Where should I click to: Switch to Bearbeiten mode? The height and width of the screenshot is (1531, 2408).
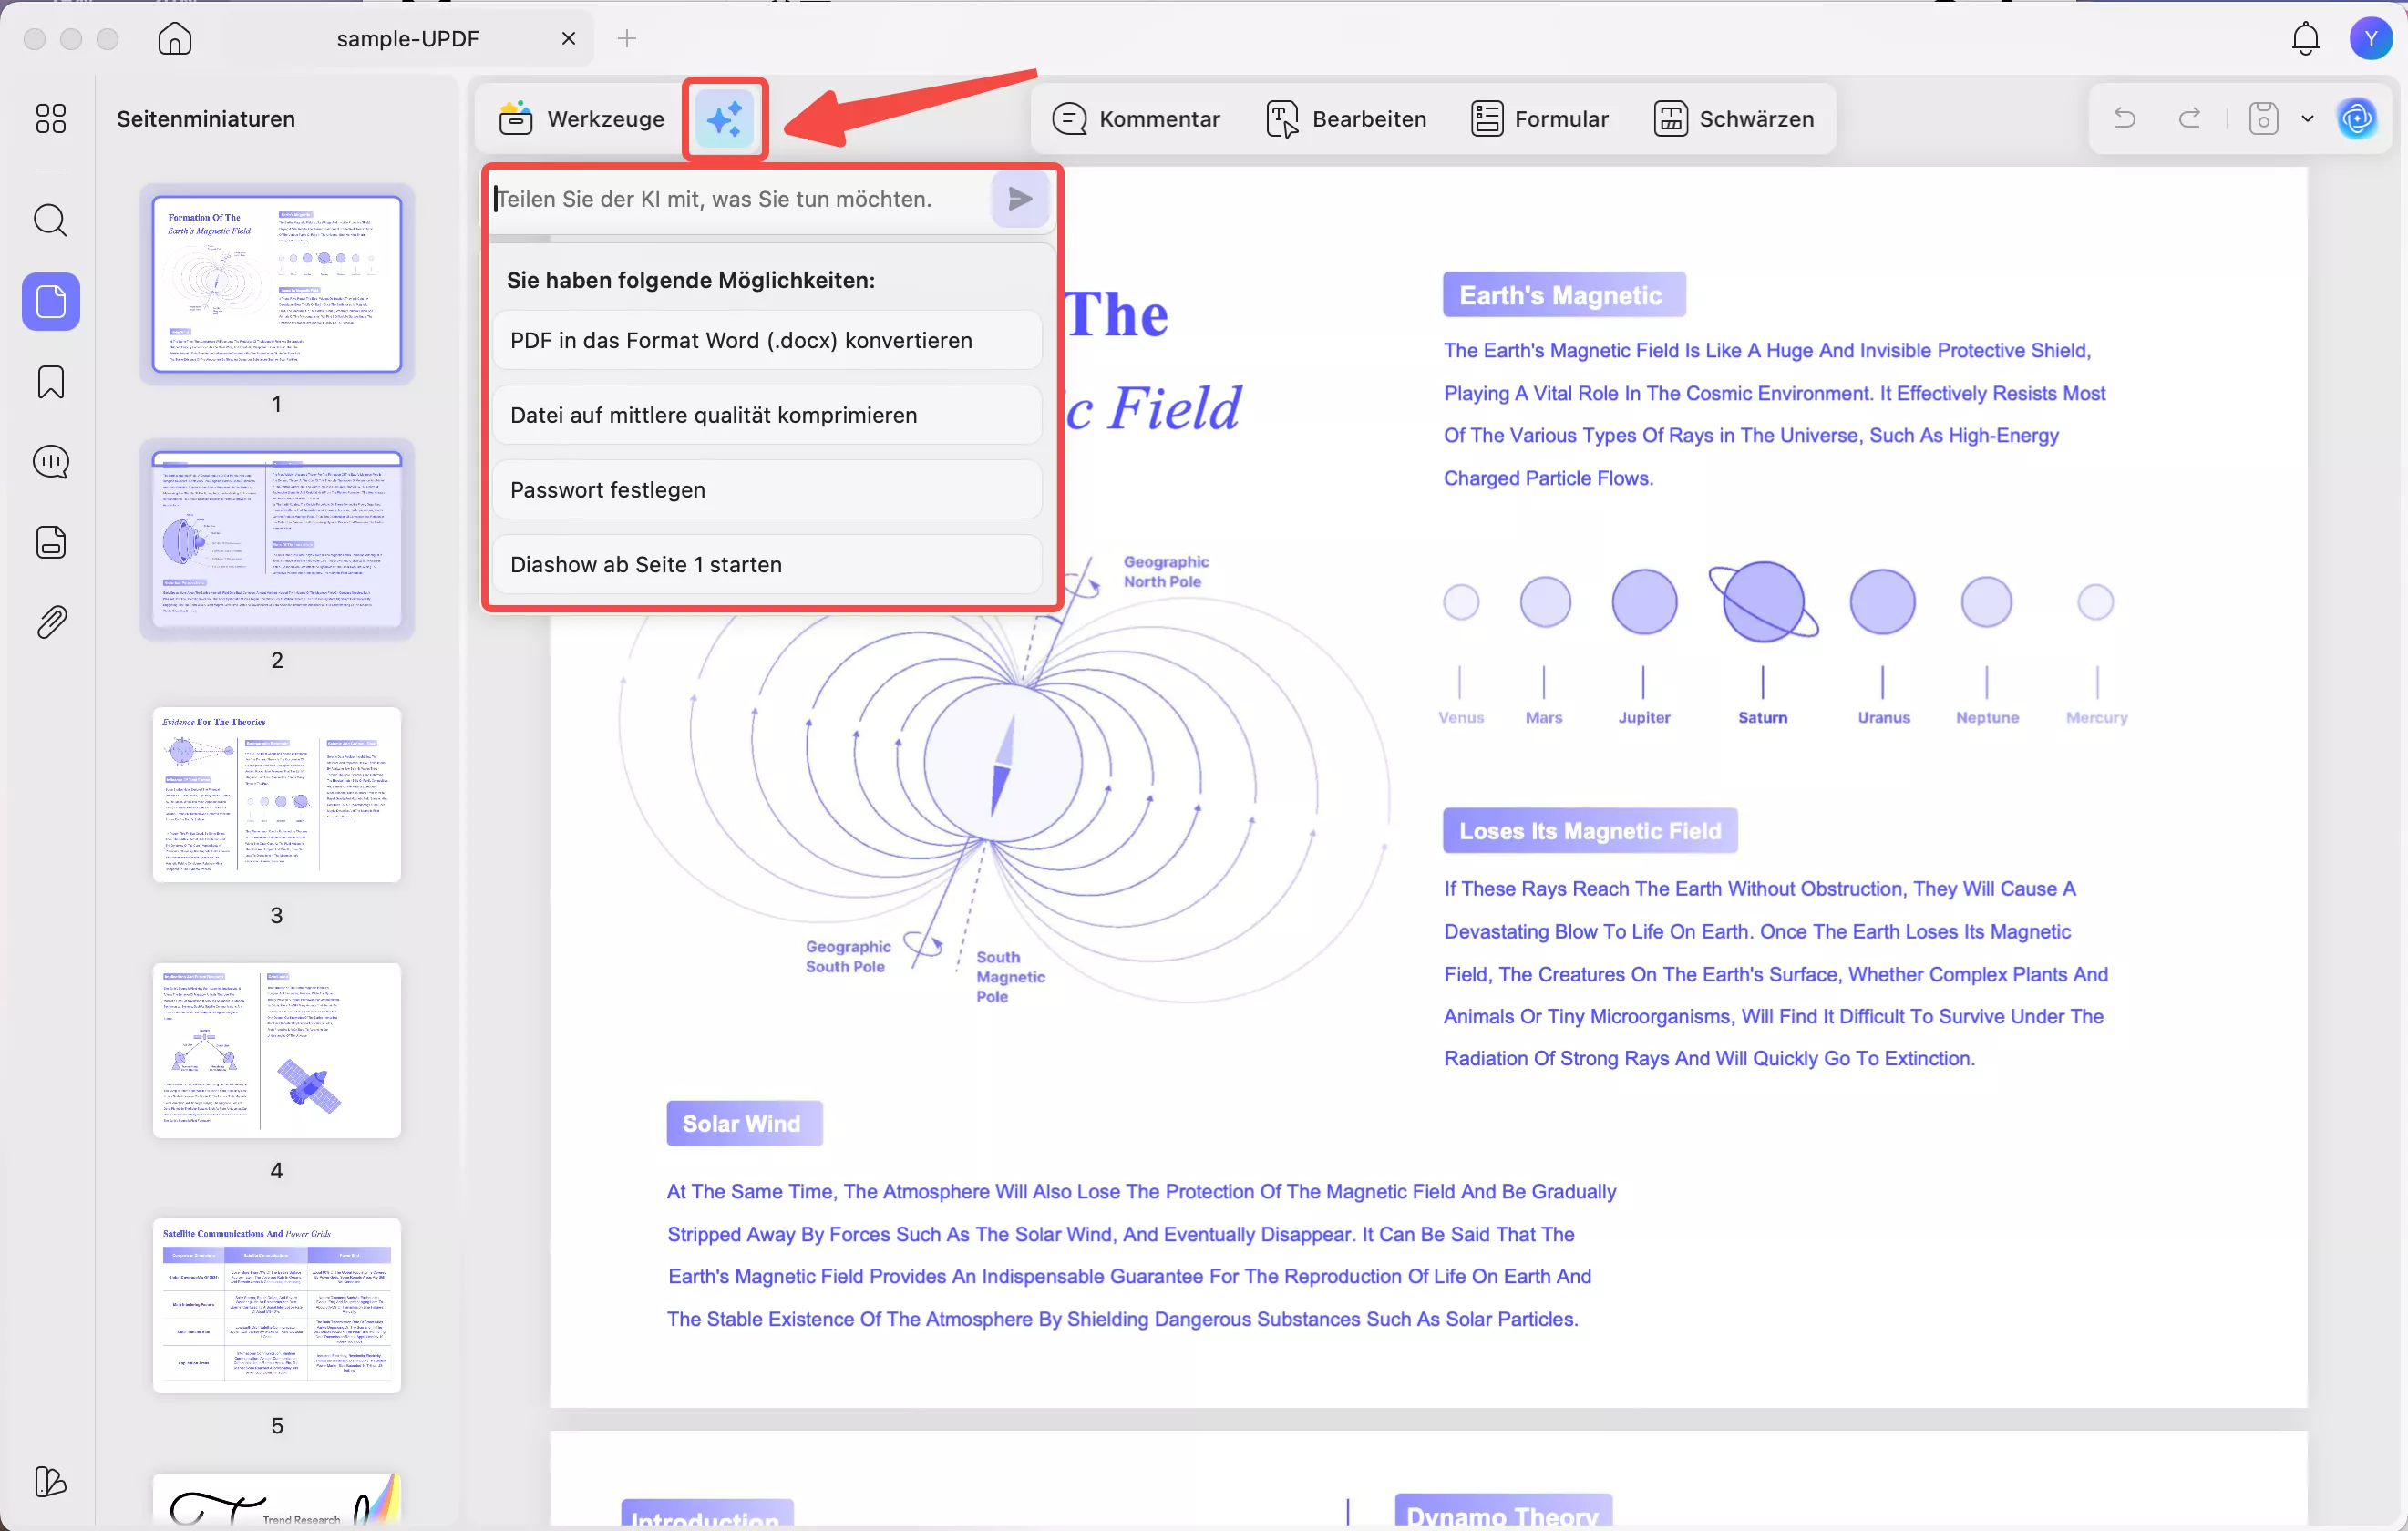1346,119
